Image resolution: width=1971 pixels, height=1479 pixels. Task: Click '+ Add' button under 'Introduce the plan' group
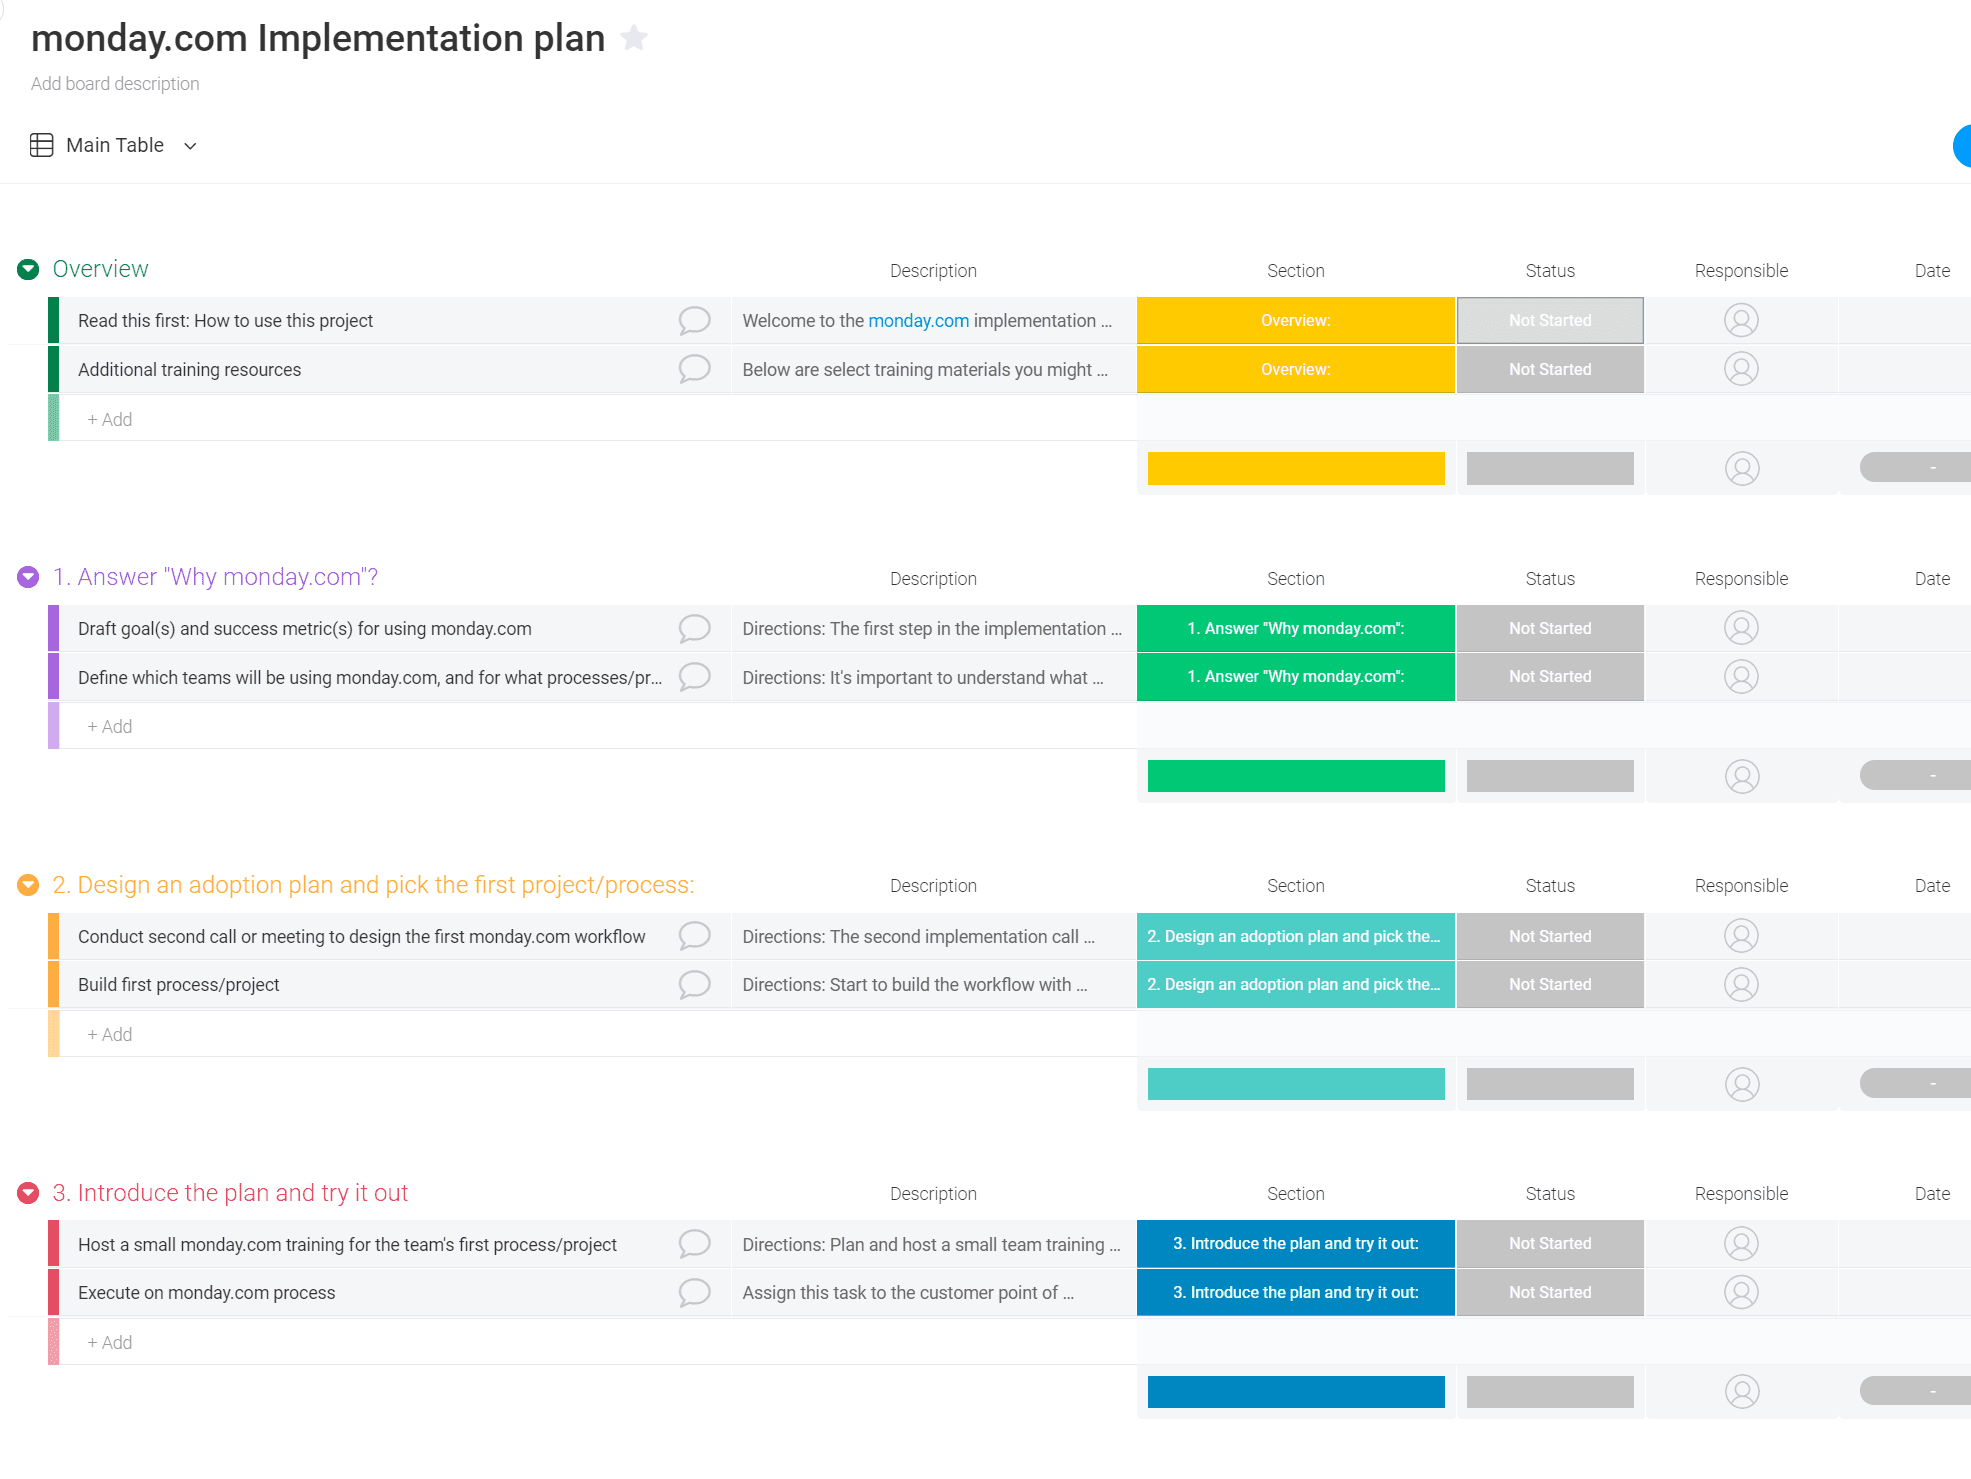click(109, 1341)
